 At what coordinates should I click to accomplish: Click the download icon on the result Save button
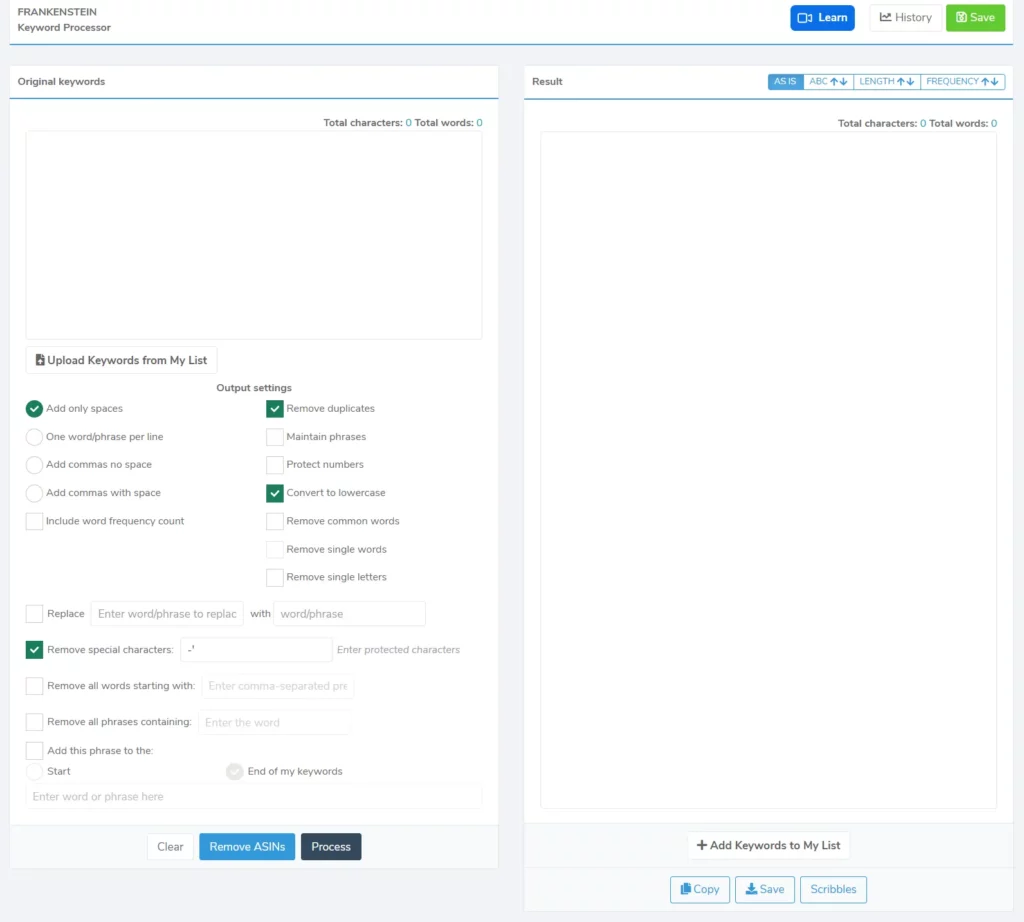coord(751,889)
